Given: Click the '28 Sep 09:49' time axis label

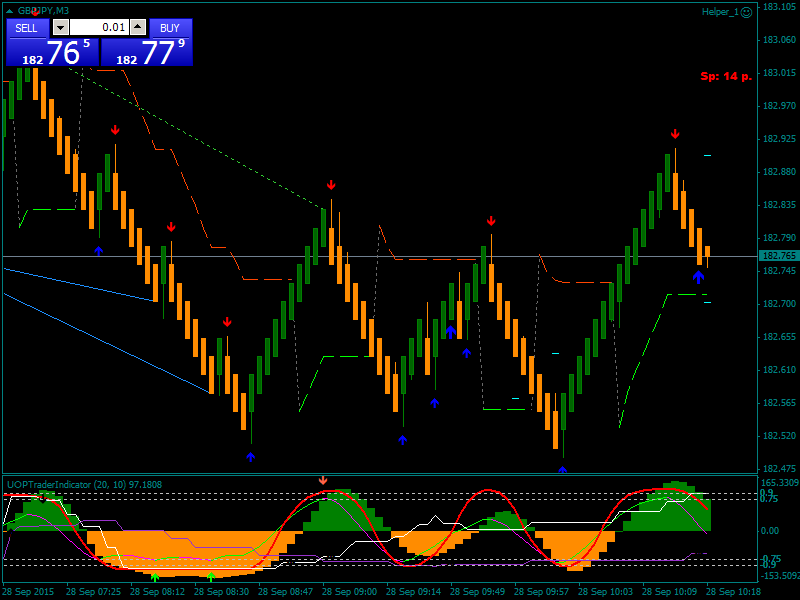Looking at the screenshot, I should pos(478,592).
